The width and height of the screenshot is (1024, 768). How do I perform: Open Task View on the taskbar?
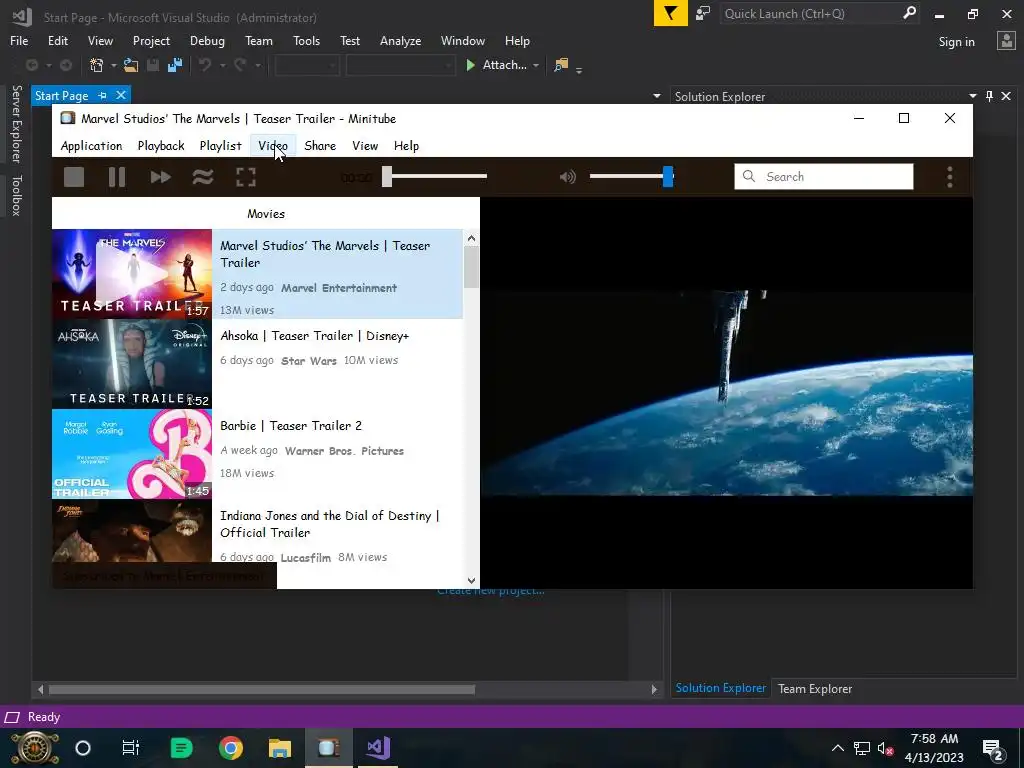[x=131, y=748]
